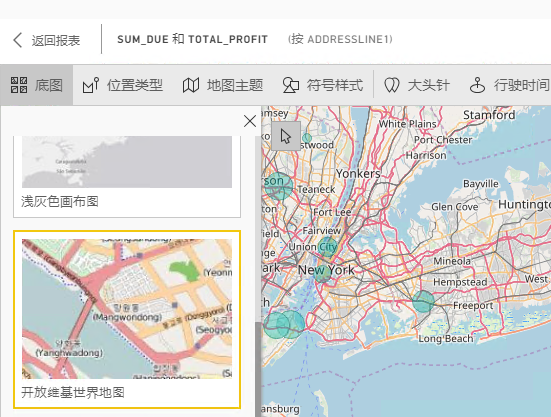Click the Hempstead map label
This screenshot has height=417, width=551.
pos(460,282)
